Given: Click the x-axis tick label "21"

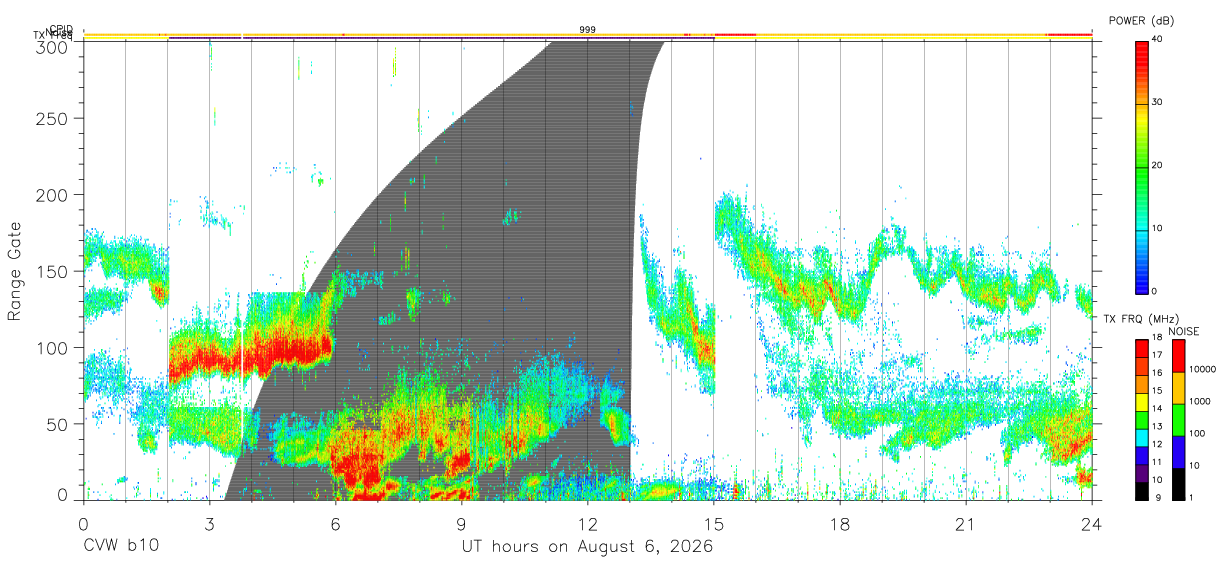Looking at the screenshot, I should [966, 524].
